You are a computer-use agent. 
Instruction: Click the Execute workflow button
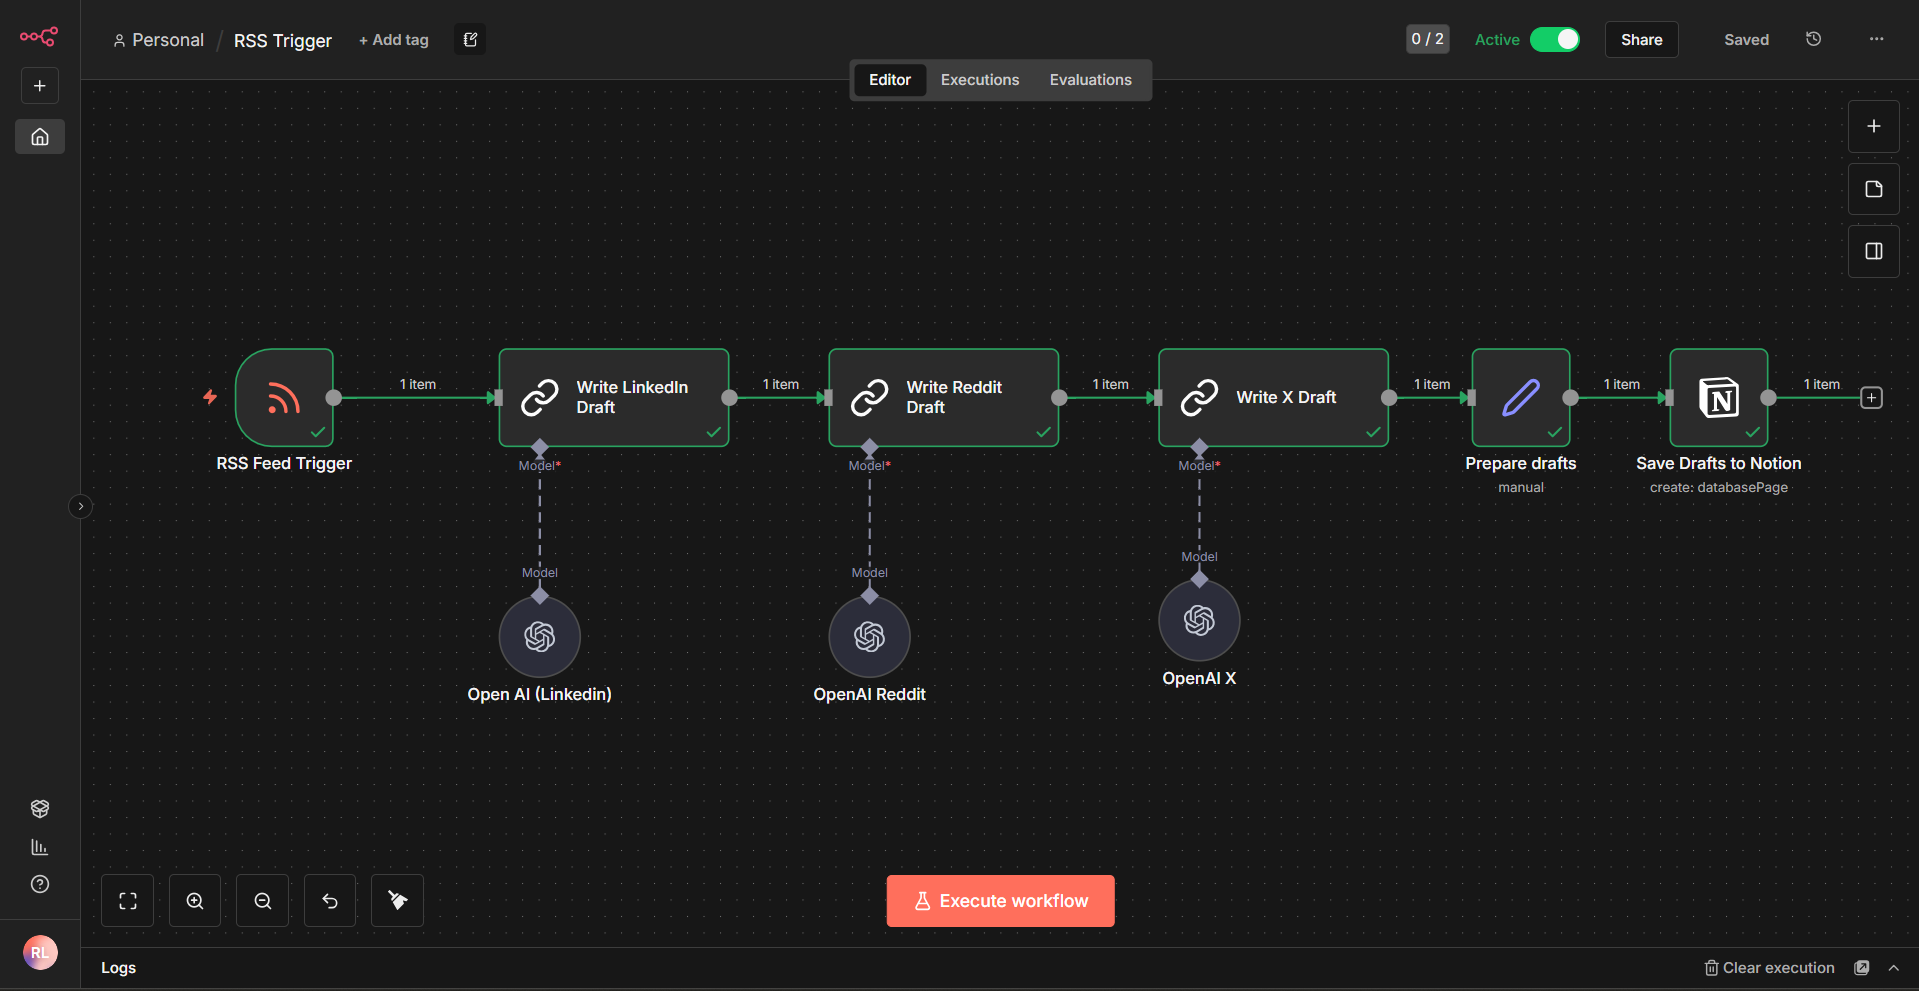pos(1000,901)
